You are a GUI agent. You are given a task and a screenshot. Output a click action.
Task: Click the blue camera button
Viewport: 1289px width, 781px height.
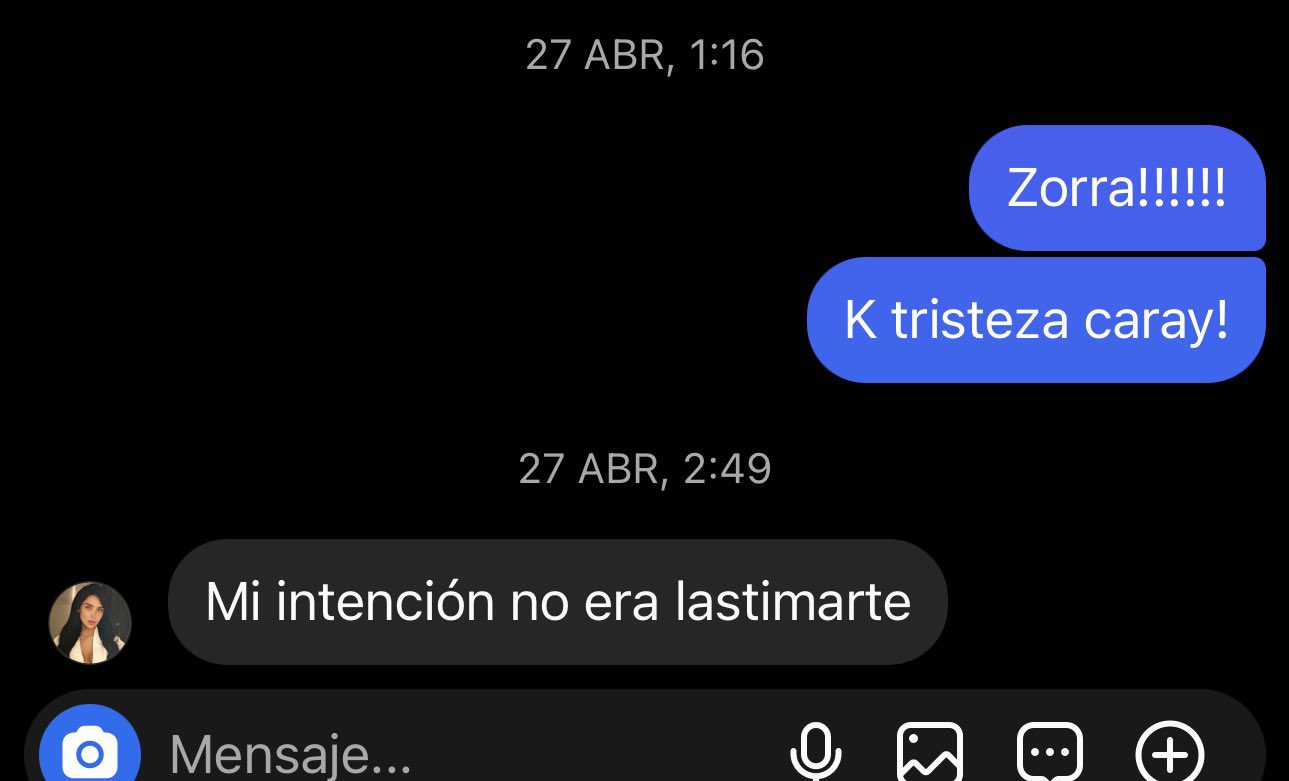(90, 748)
